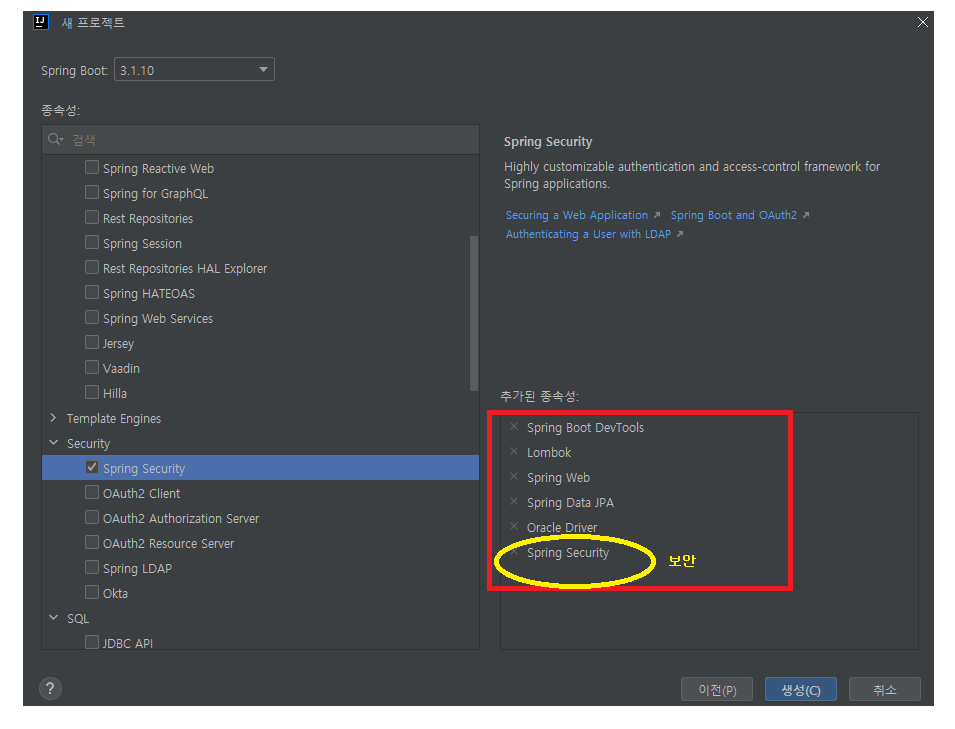Click the 이전(P) previous button

pos(717,689)
